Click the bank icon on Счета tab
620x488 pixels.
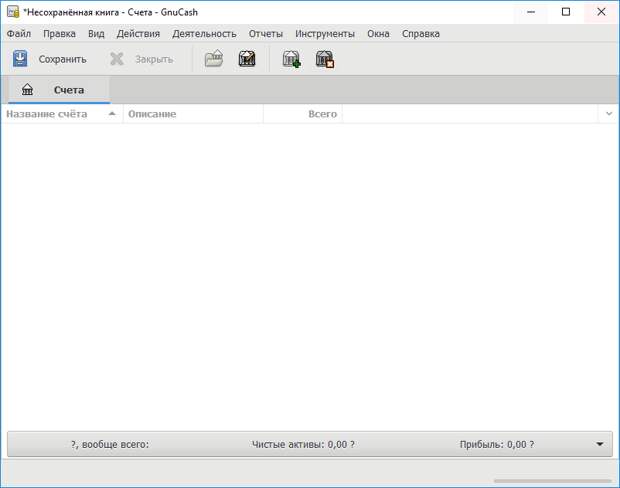(27, 89)
